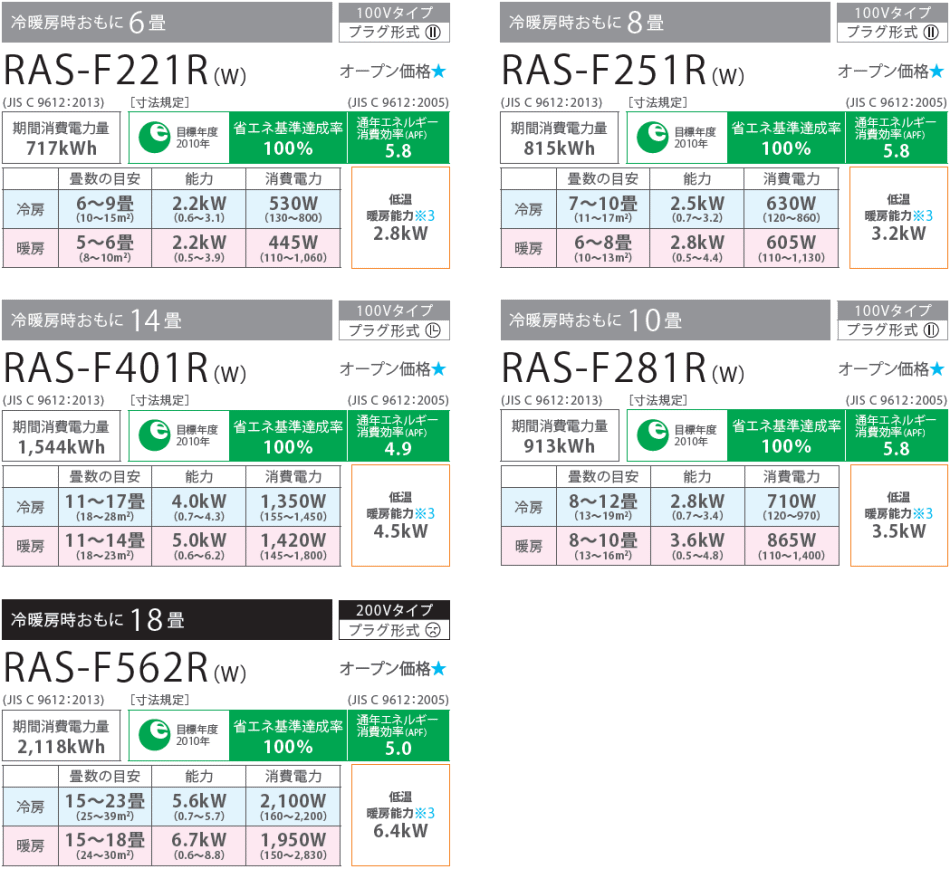
Task: Click the 445W heating power cell
Action: coord(293,248)
